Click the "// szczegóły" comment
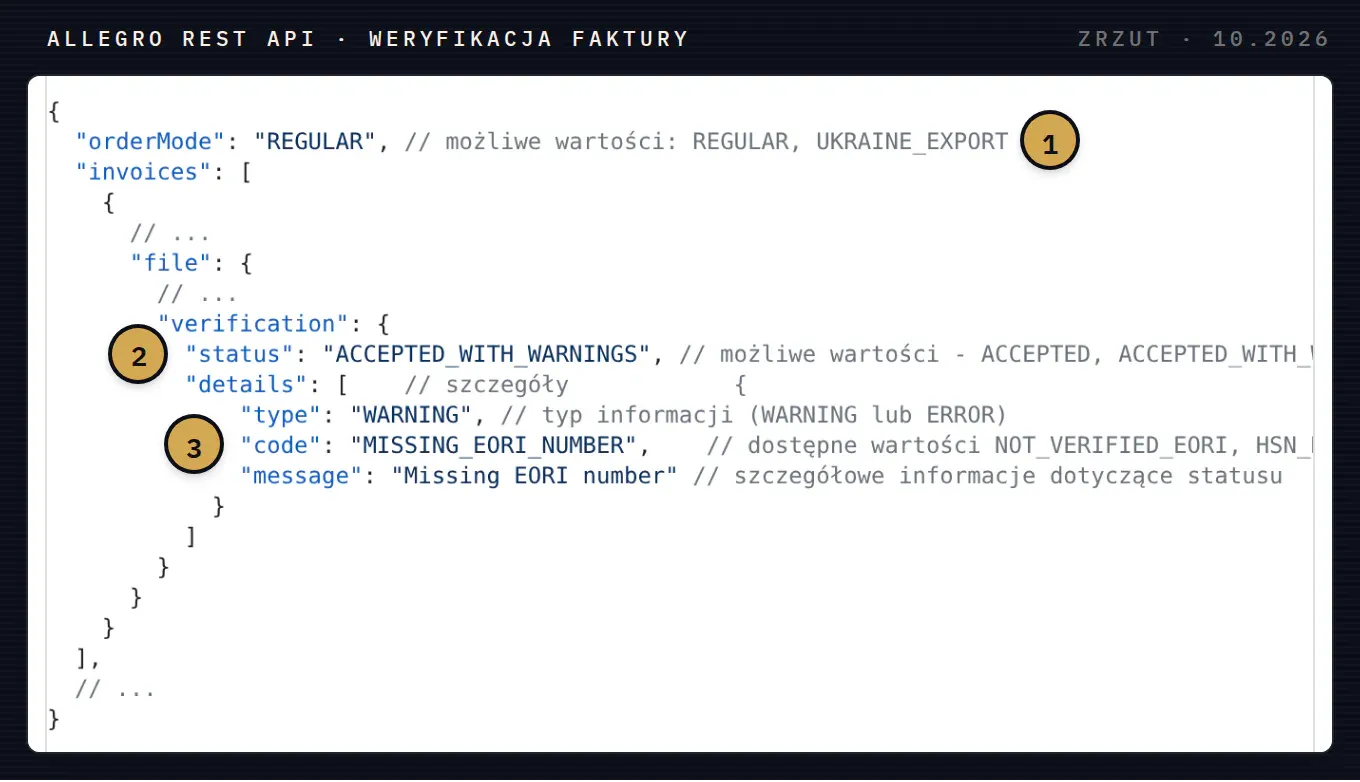 [486, 385]
